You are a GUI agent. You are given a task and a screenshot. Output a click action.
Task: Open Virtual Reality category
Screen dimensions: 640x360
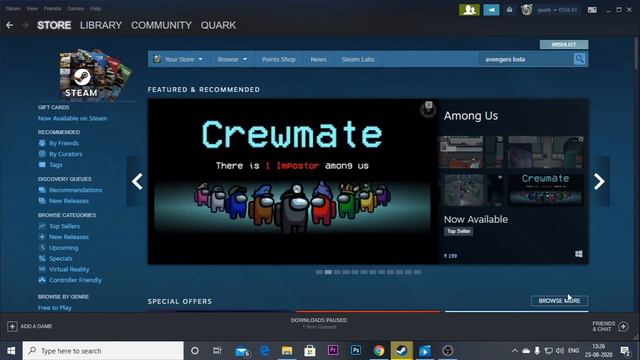point(69,269)
